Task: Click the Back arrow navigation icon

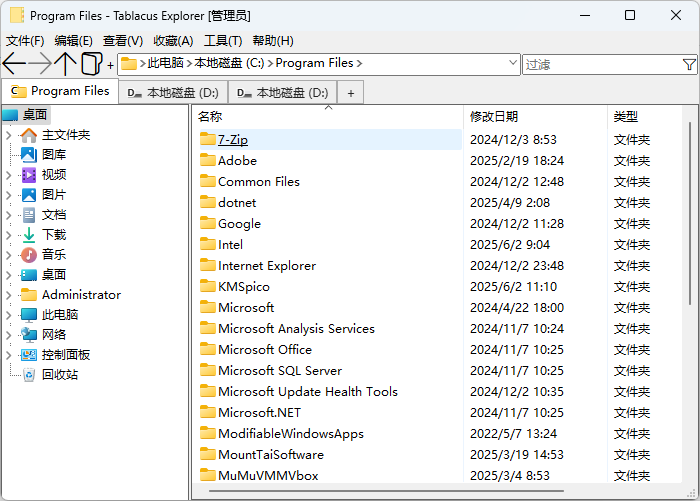Action: point(14,64)
